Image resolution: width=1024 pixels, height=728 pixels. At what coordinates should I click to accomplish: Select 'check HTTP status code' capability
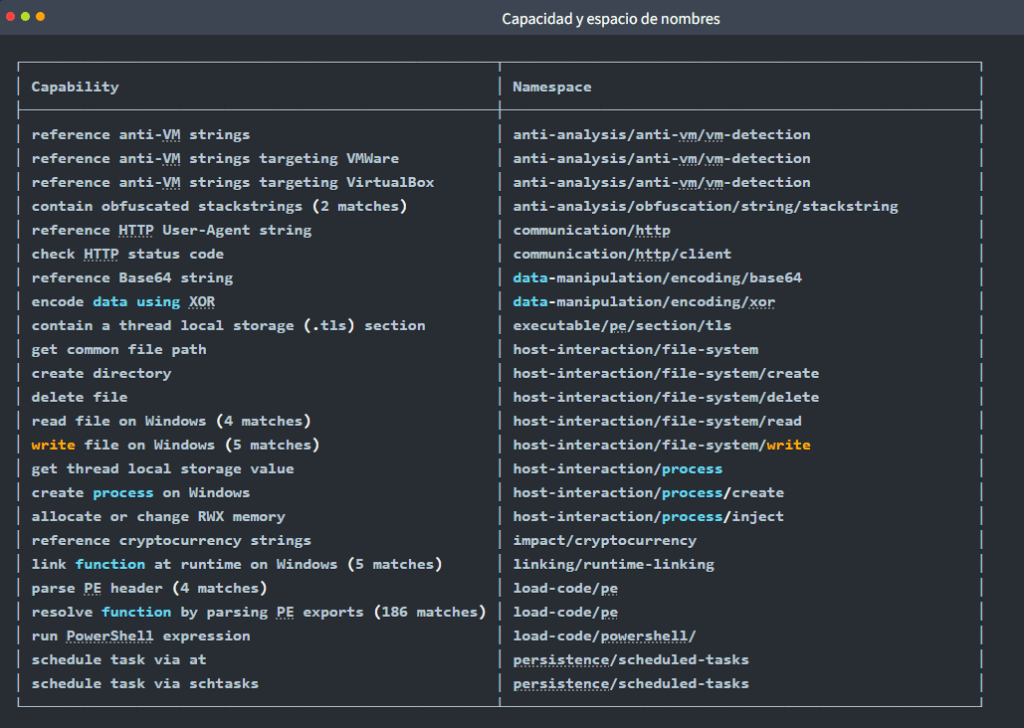click(128, 254)
